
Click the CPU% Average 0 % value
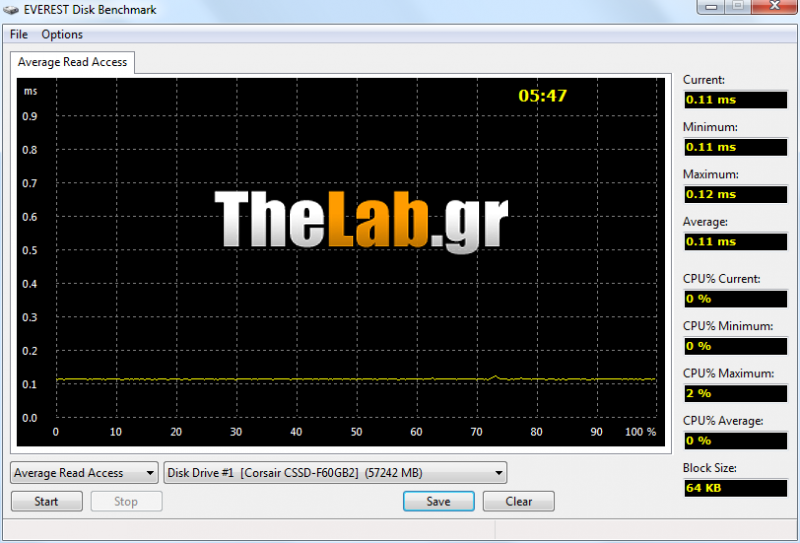735,440
